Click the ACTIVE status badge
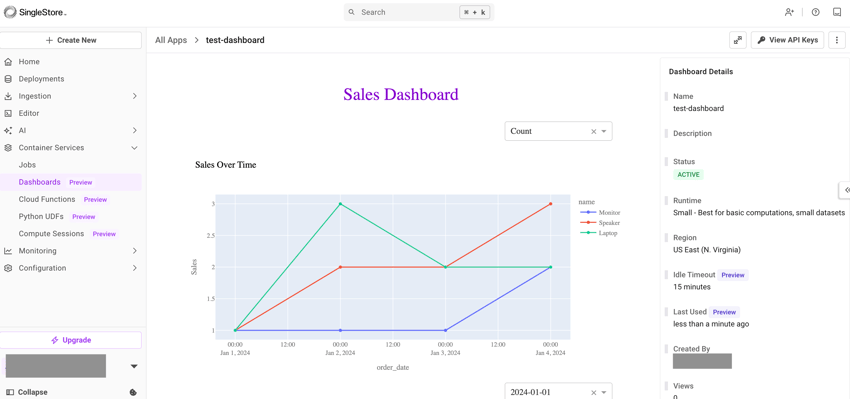 tap(688, 175)
